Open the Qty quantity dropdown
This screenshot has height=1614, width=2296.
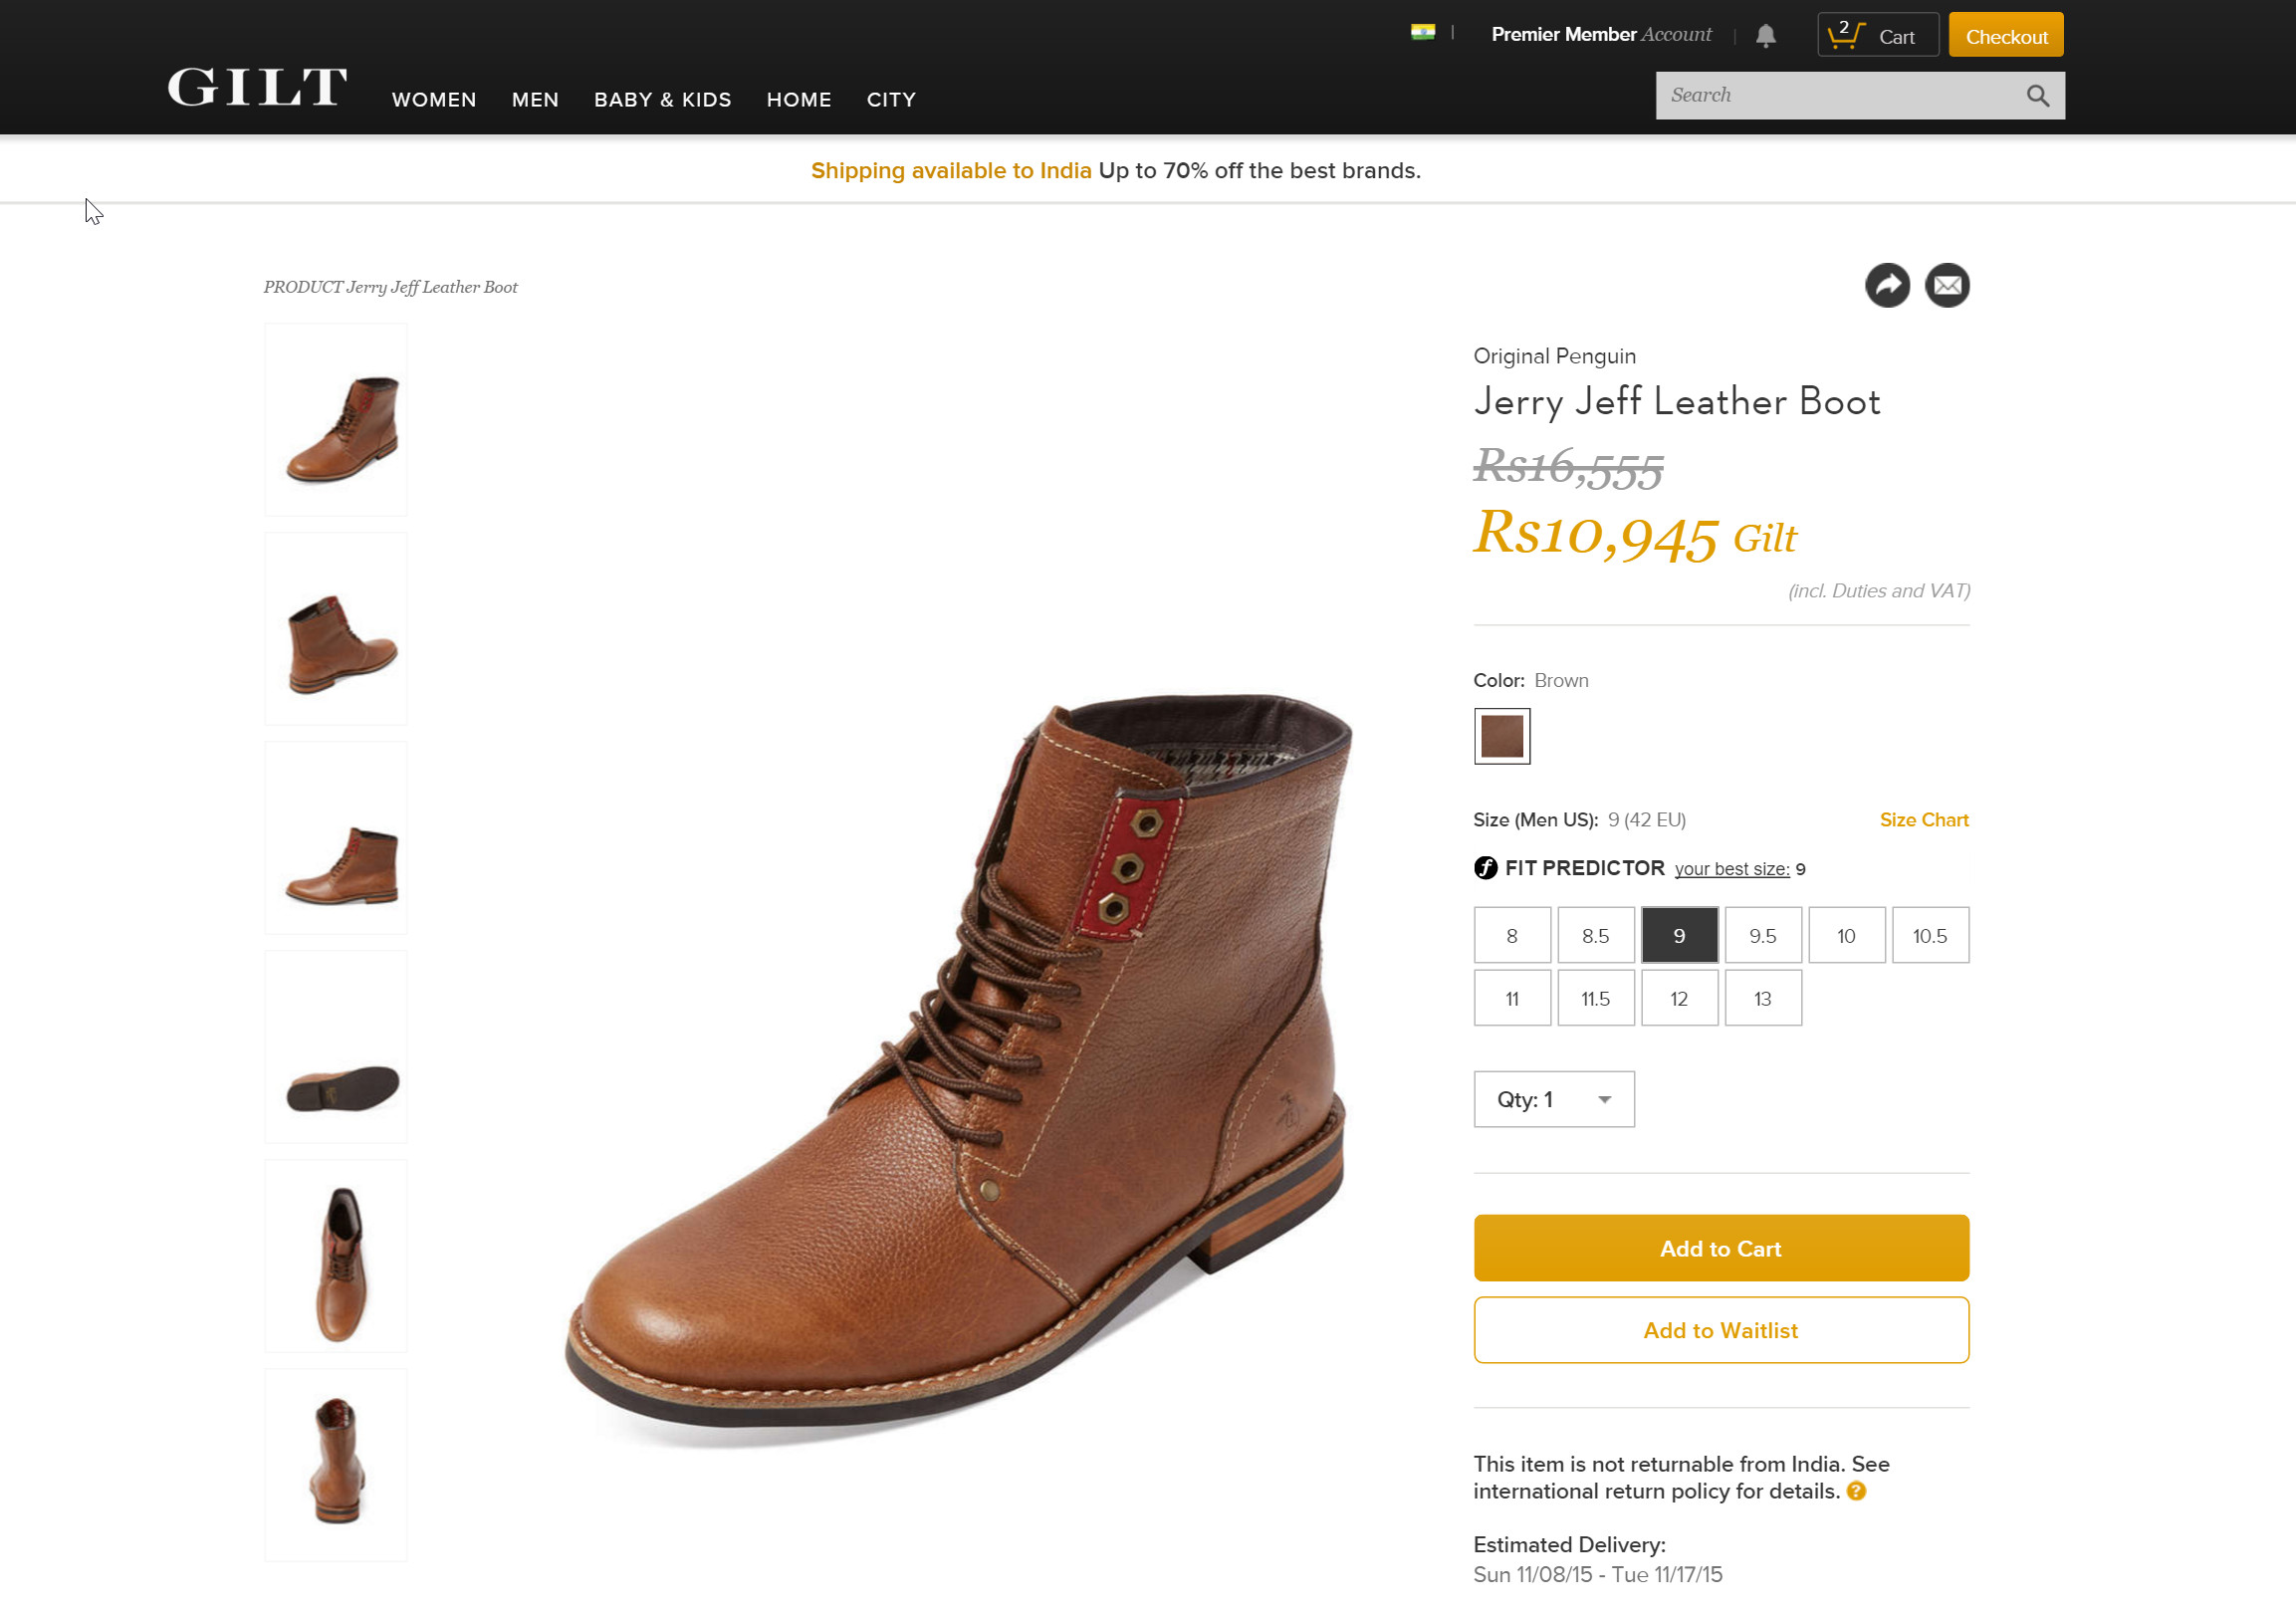[x=1553, y=1099]
